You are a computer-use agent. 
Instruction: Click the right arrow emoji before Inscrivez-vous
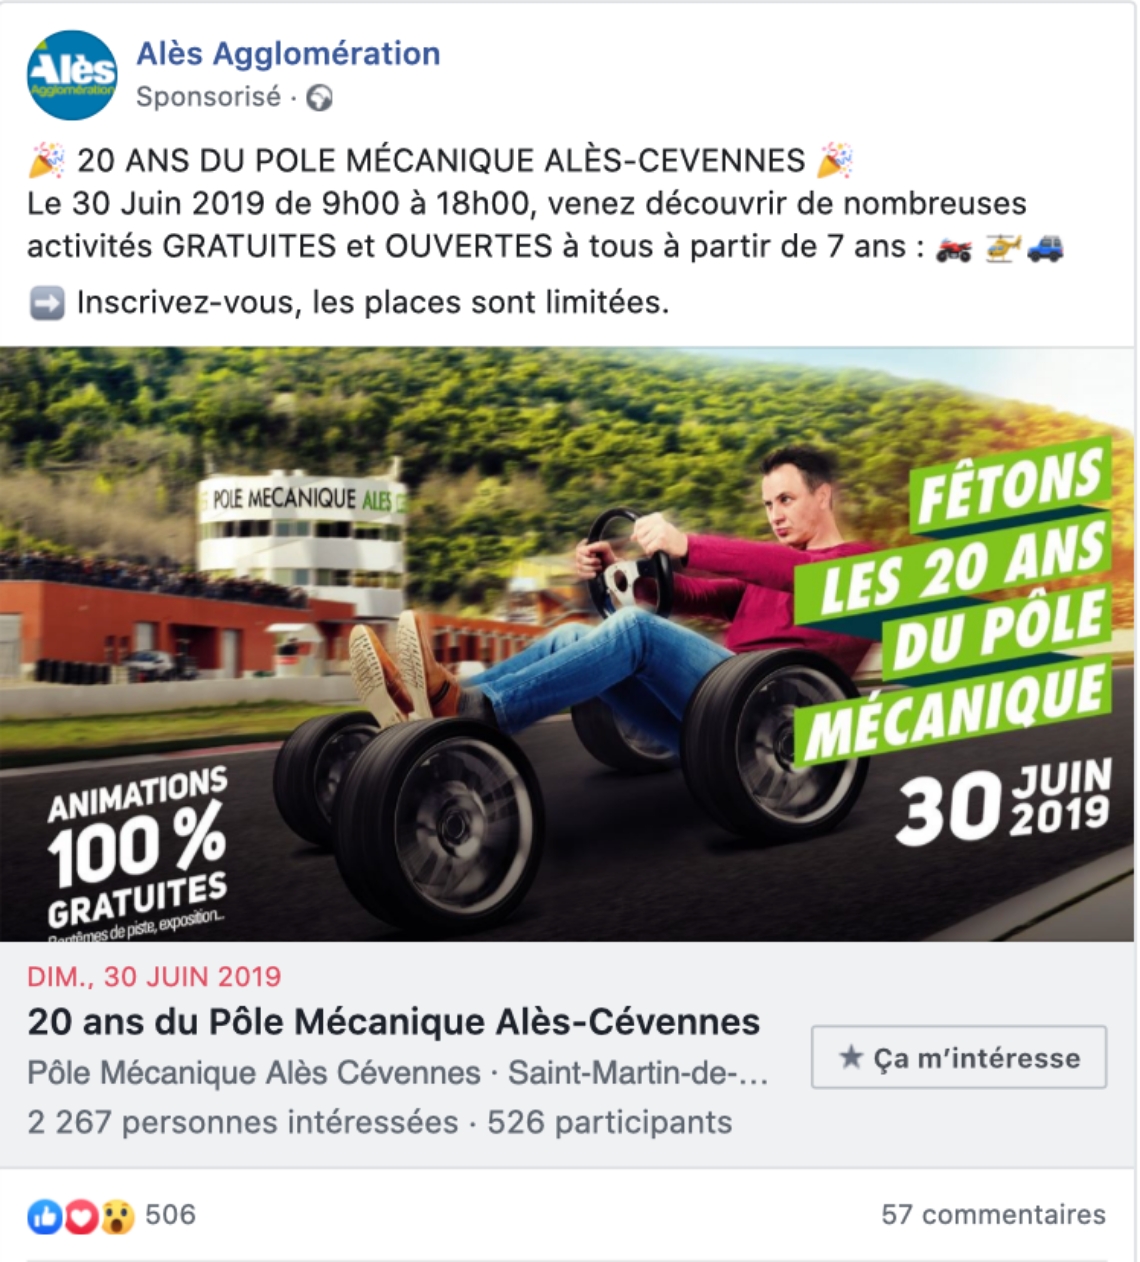47,302
